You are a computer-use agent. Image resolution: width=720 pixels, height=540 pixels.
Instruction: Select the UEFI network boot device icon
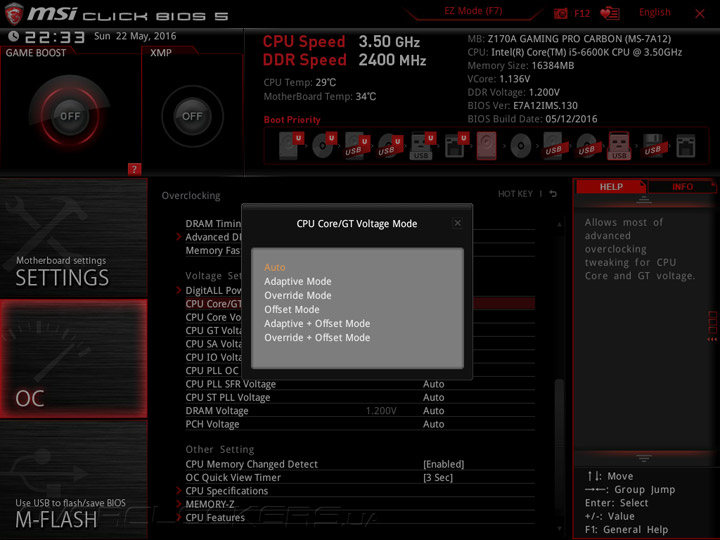pyautogui.click(x=456, y=146)
